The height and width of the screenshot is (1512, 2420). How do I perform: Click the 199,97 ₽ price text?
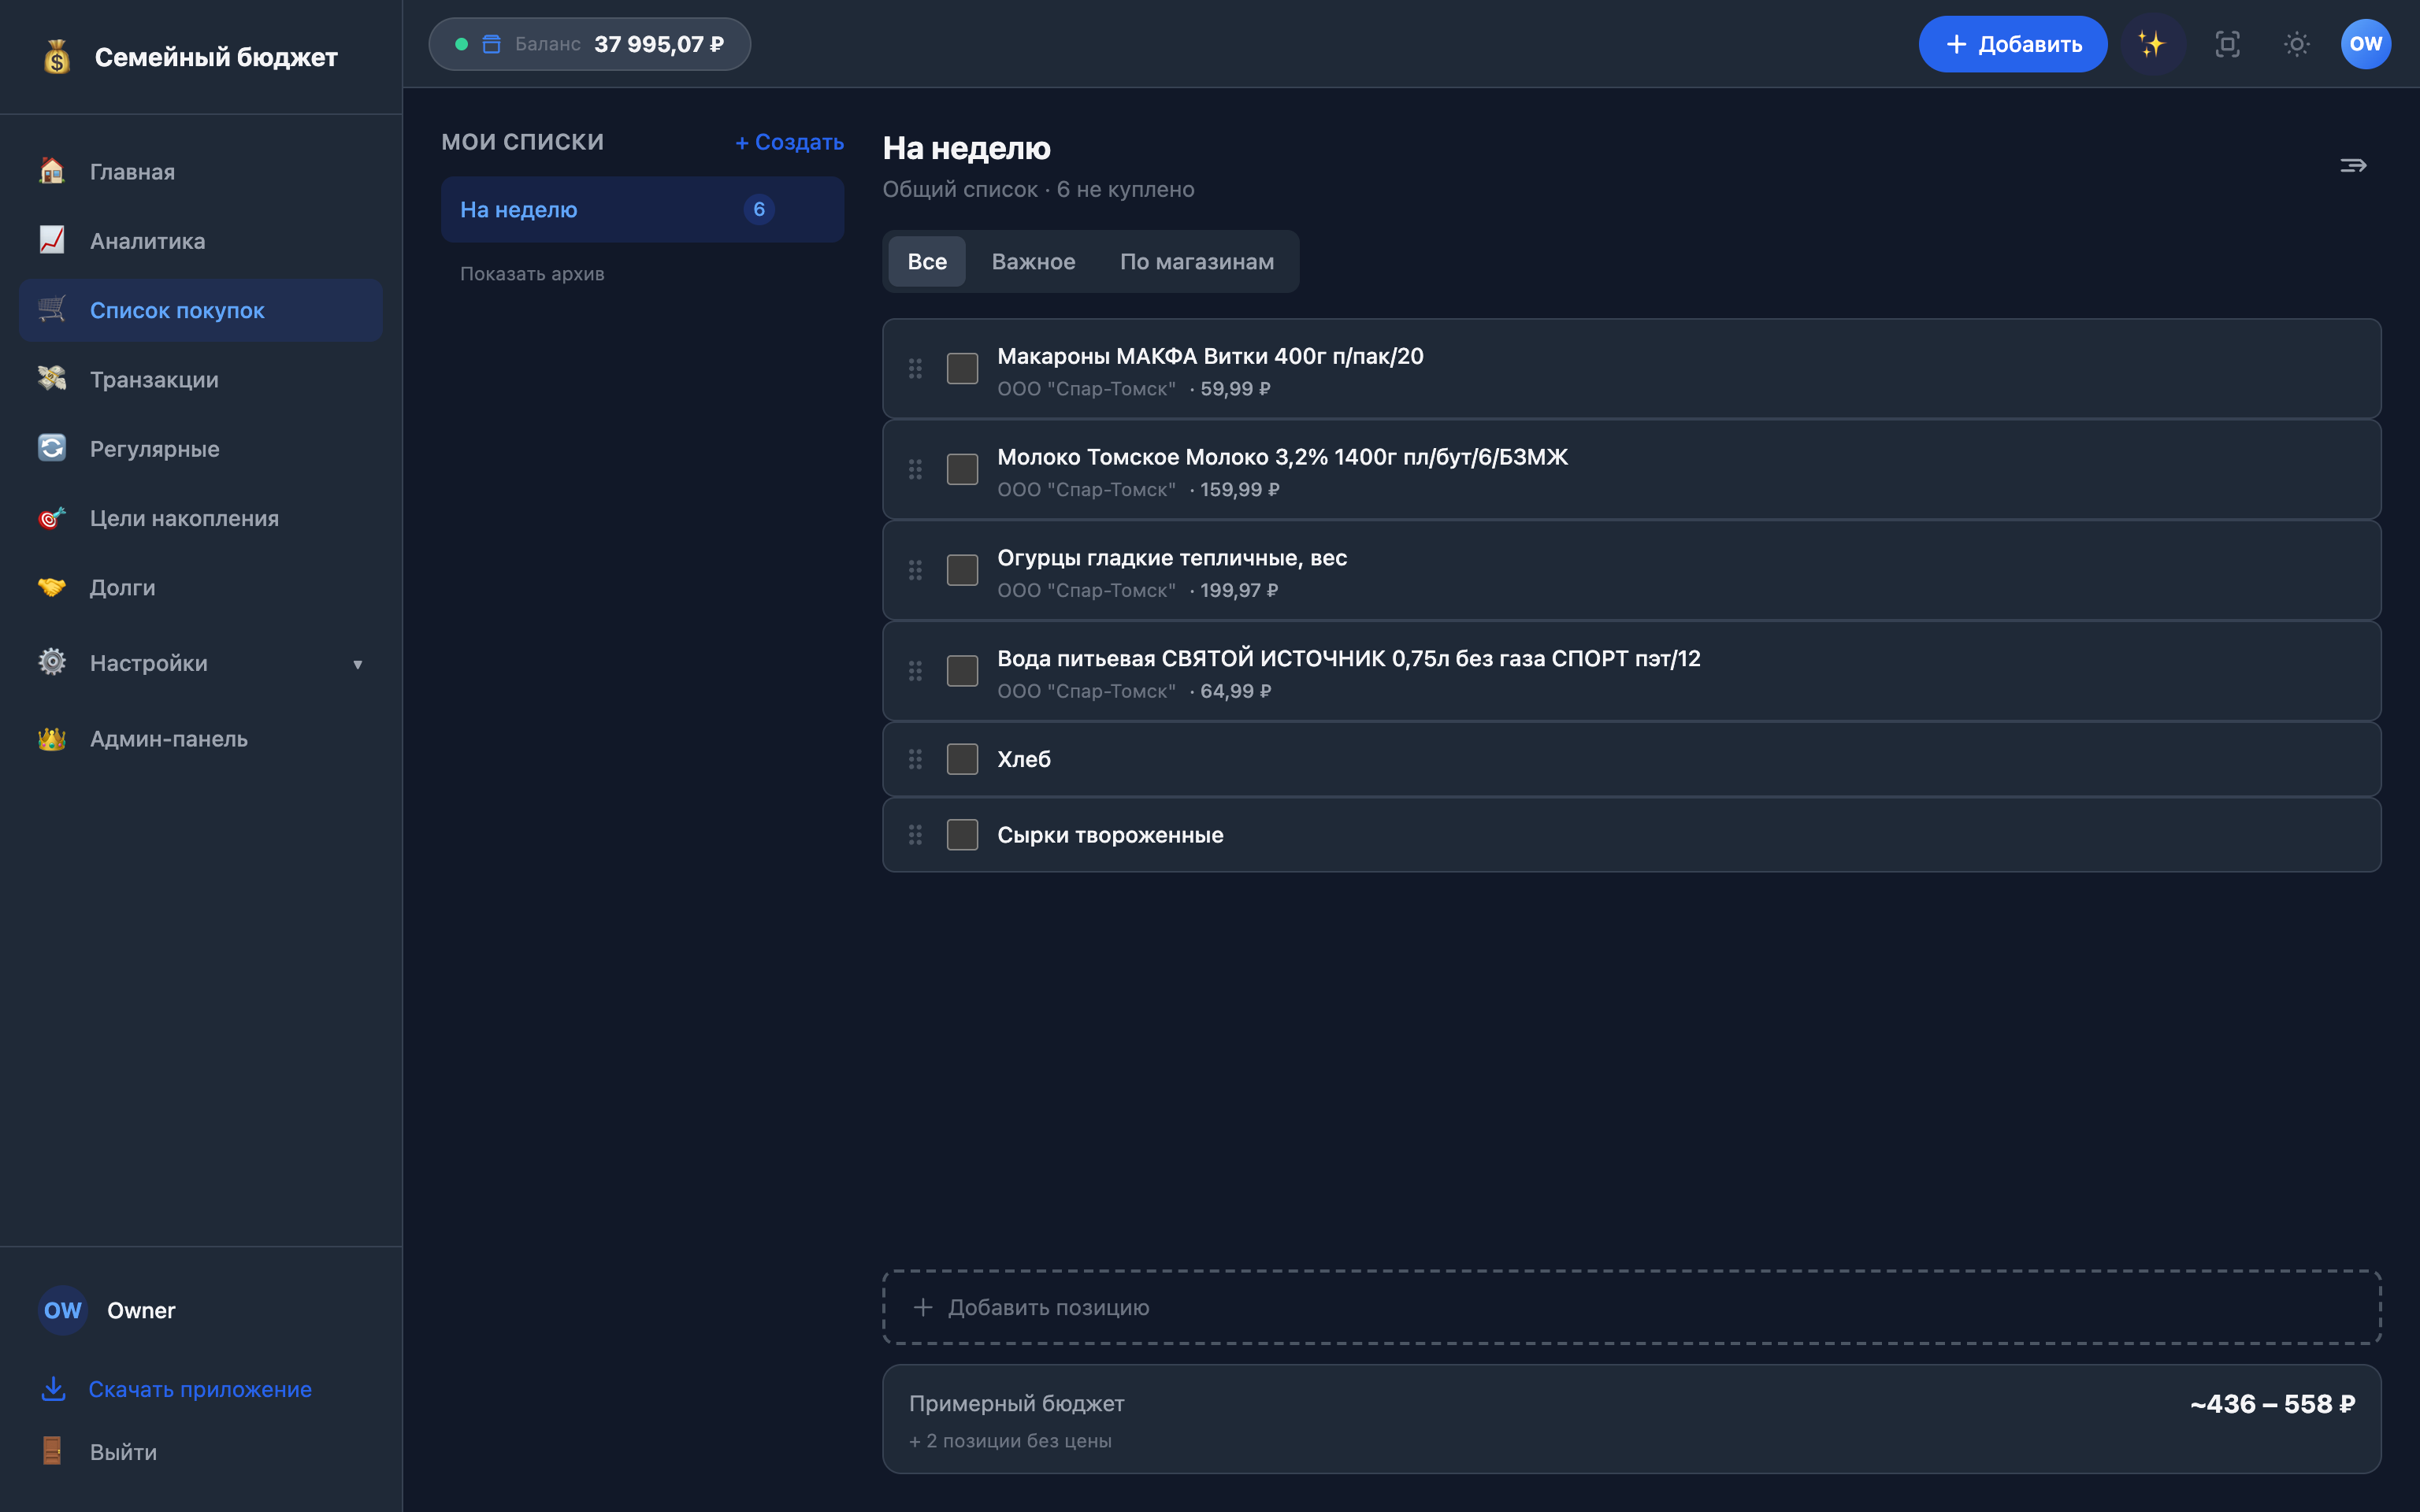point(1239,590)
